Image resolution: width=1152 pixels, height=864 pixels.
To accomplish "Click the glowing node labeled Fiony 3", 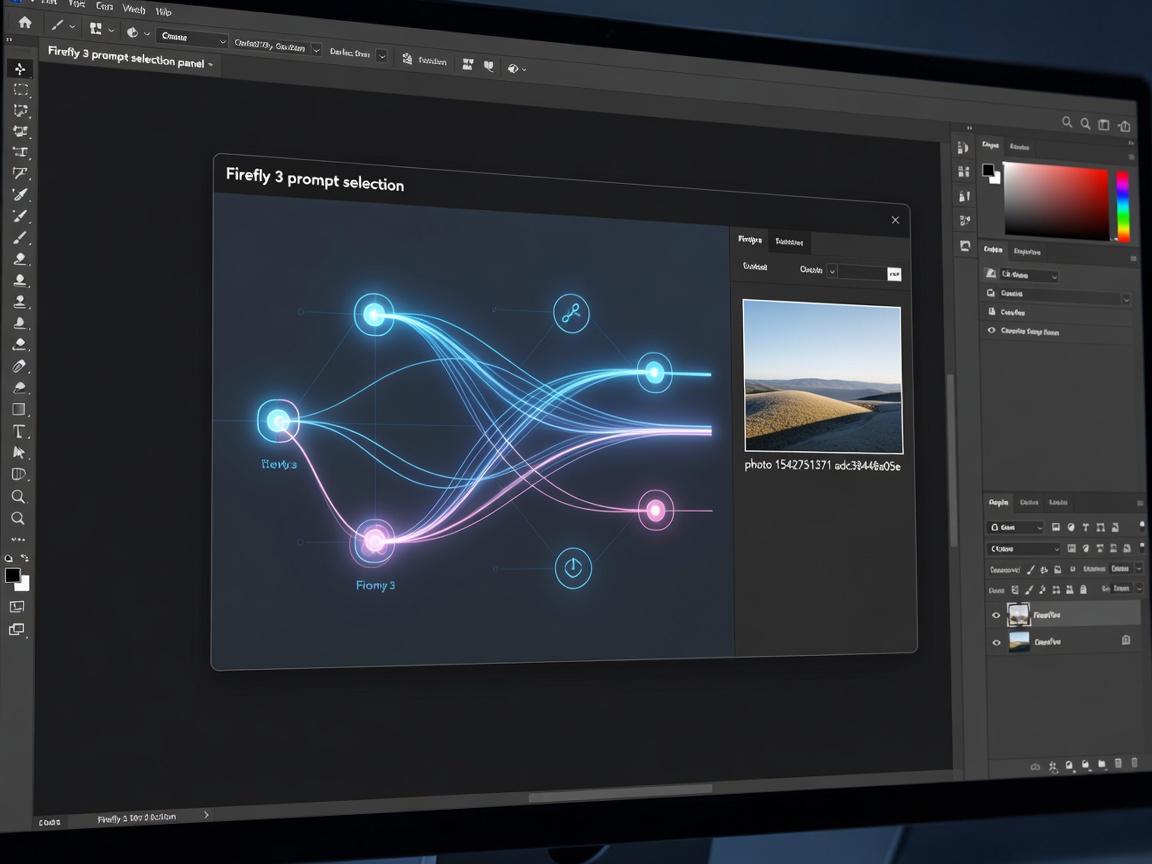I will 375,541.
